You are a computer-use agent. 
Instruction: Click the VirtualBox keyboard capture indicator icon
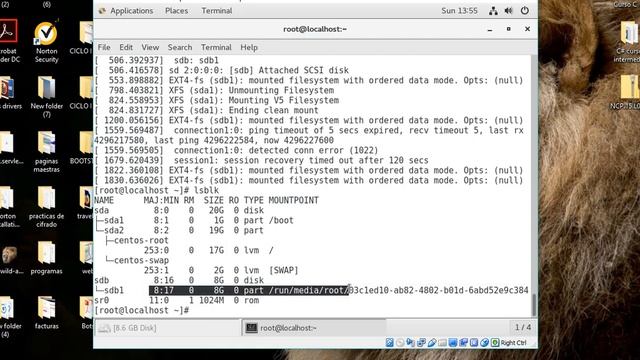pyautogui.click(x=495, y=342)
